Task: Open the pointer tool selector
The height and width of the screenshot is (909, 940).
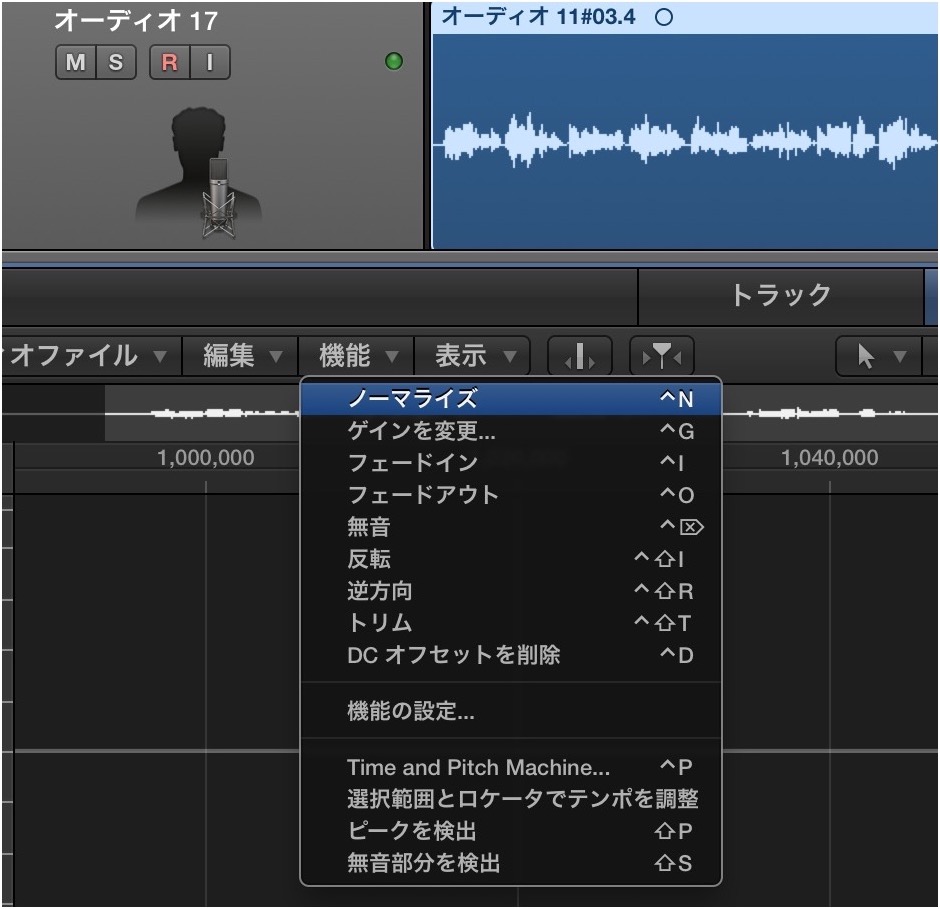Action: click(878, 356)
